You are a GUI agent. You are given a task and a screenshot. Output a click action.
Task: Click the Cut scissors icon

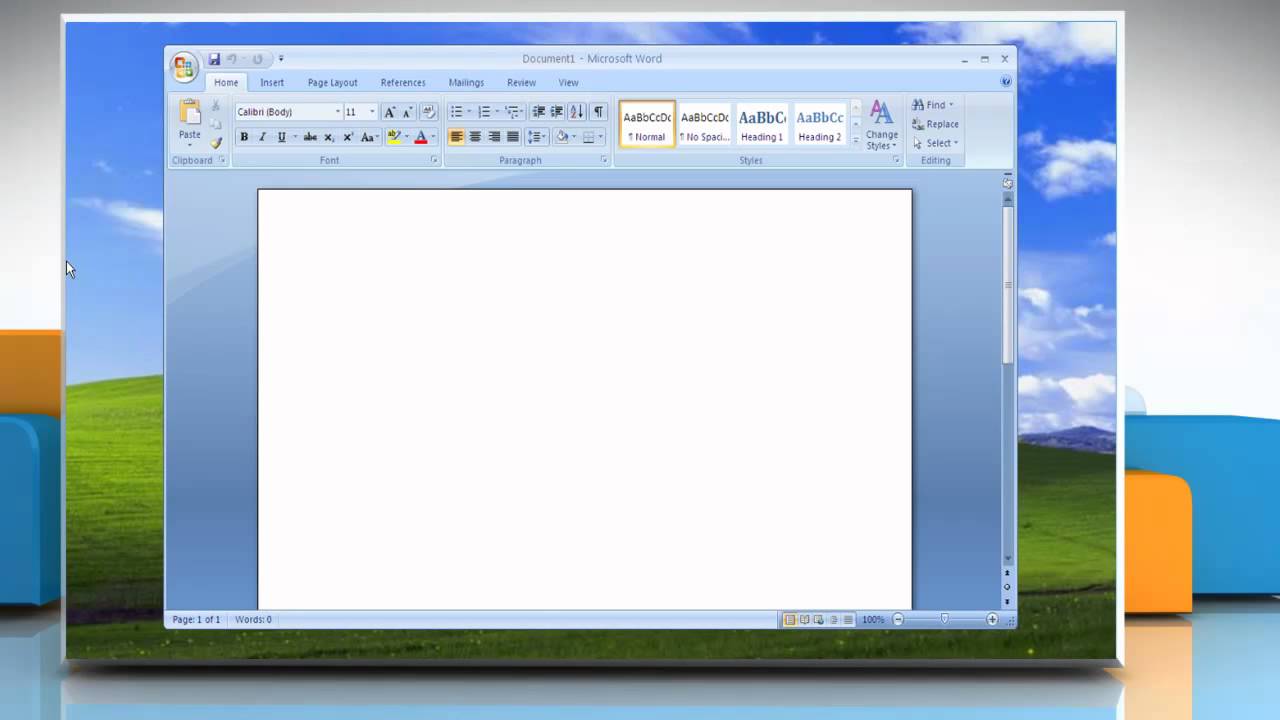coord(216,105)
